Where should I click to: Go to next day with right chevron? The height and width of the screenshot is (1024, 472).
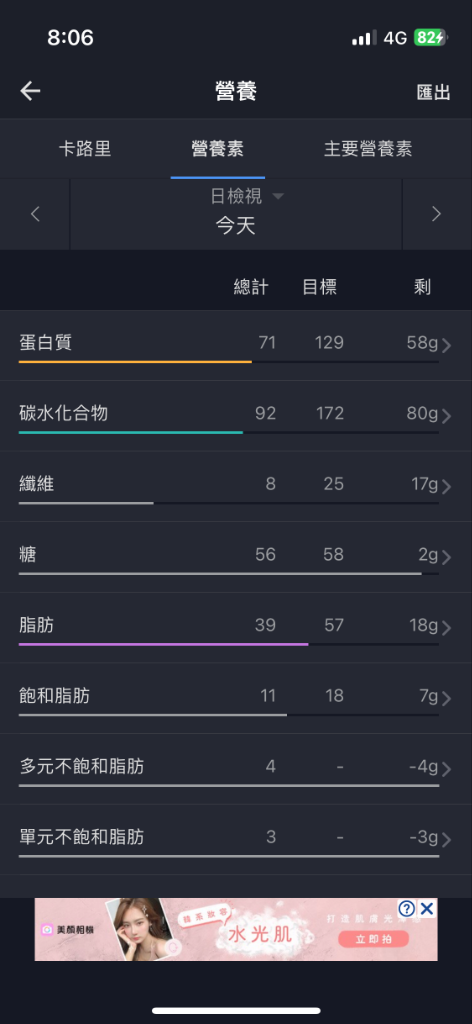(x=437, y=214)
